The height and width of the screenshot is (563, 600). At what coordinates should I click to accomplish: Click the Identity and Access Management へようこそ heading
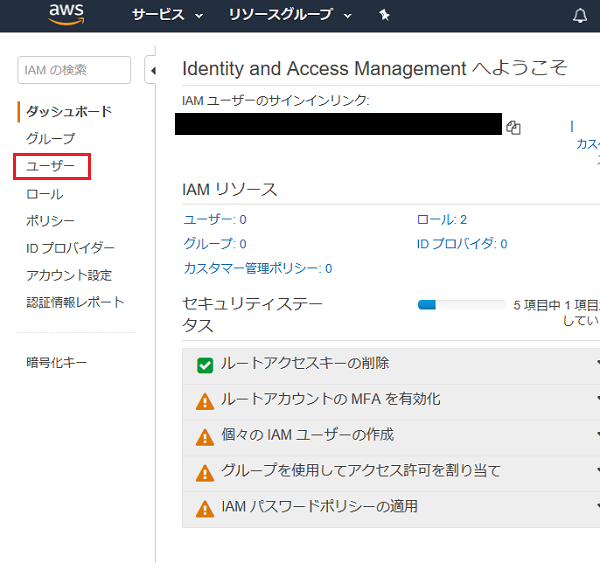[x=375, y=69]
